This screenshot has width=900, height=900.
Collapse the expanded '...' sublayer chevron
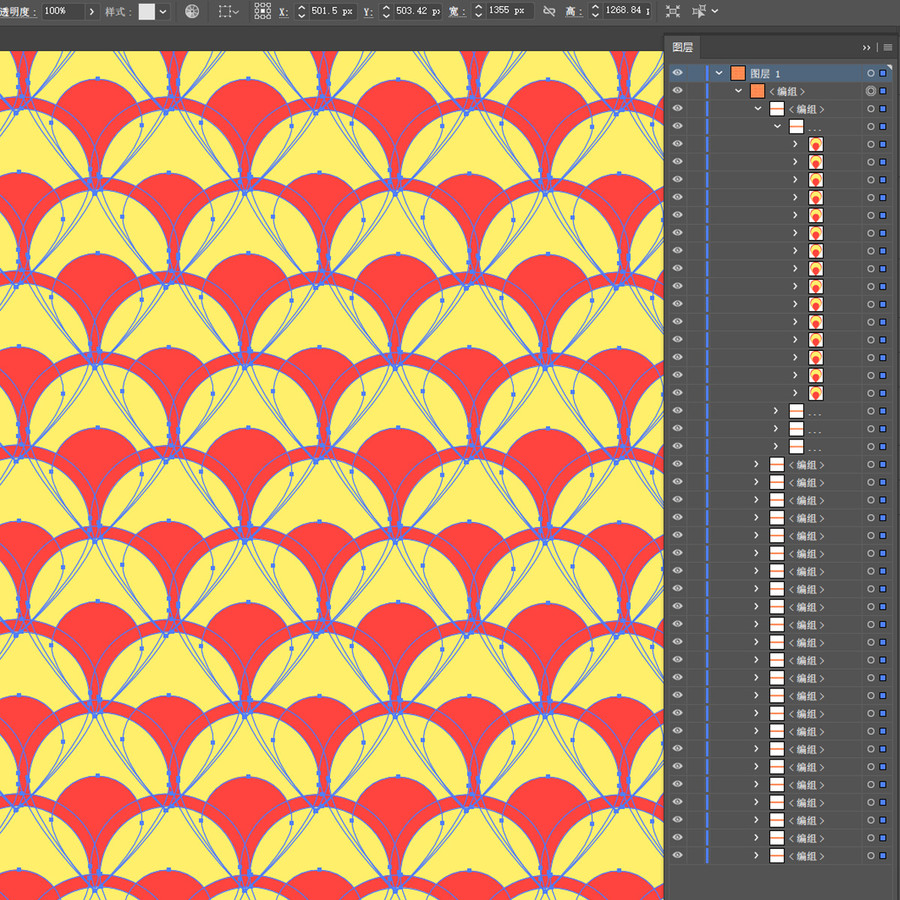click(777, 126)
